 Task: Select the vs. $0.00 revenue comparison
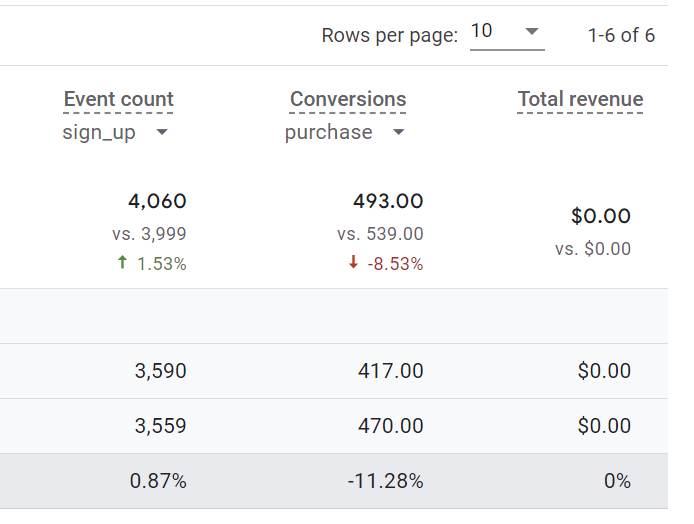tap(593, 249)
